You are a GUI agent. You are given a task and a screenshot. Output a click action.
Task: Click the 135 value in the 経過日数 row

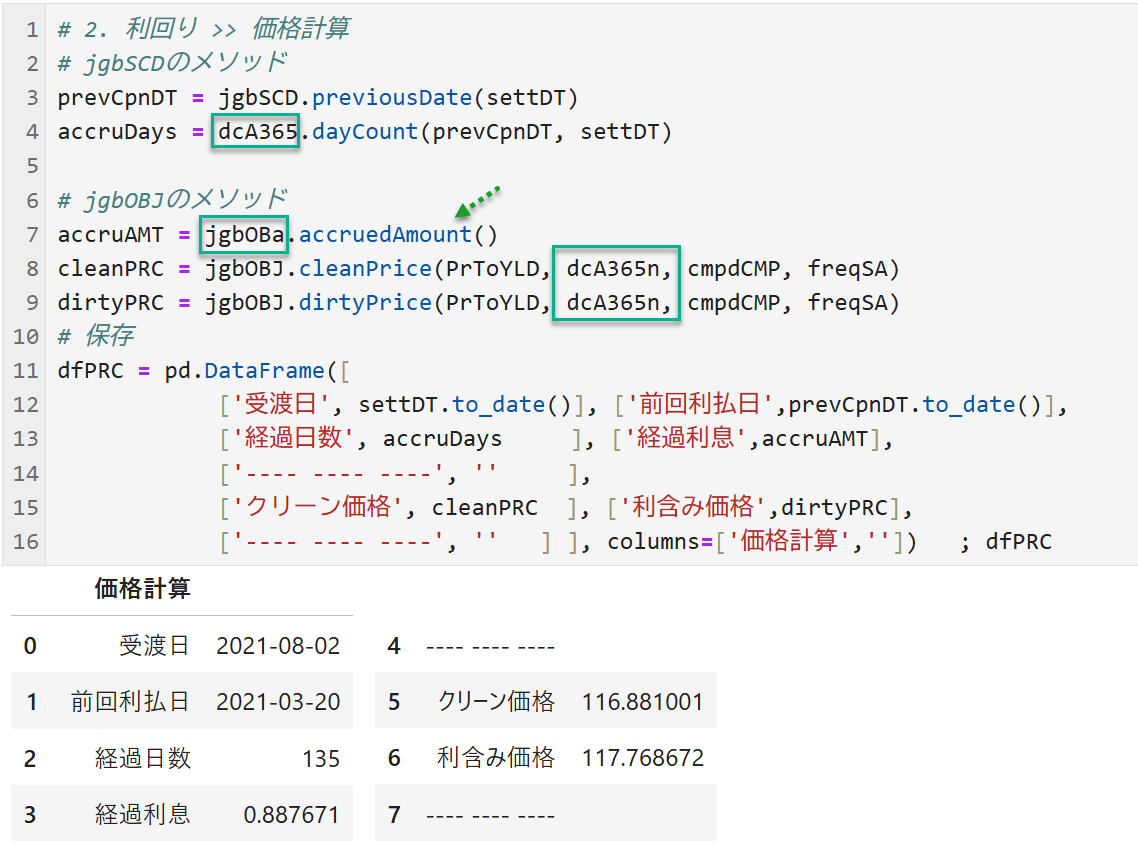tap(321, 758)
